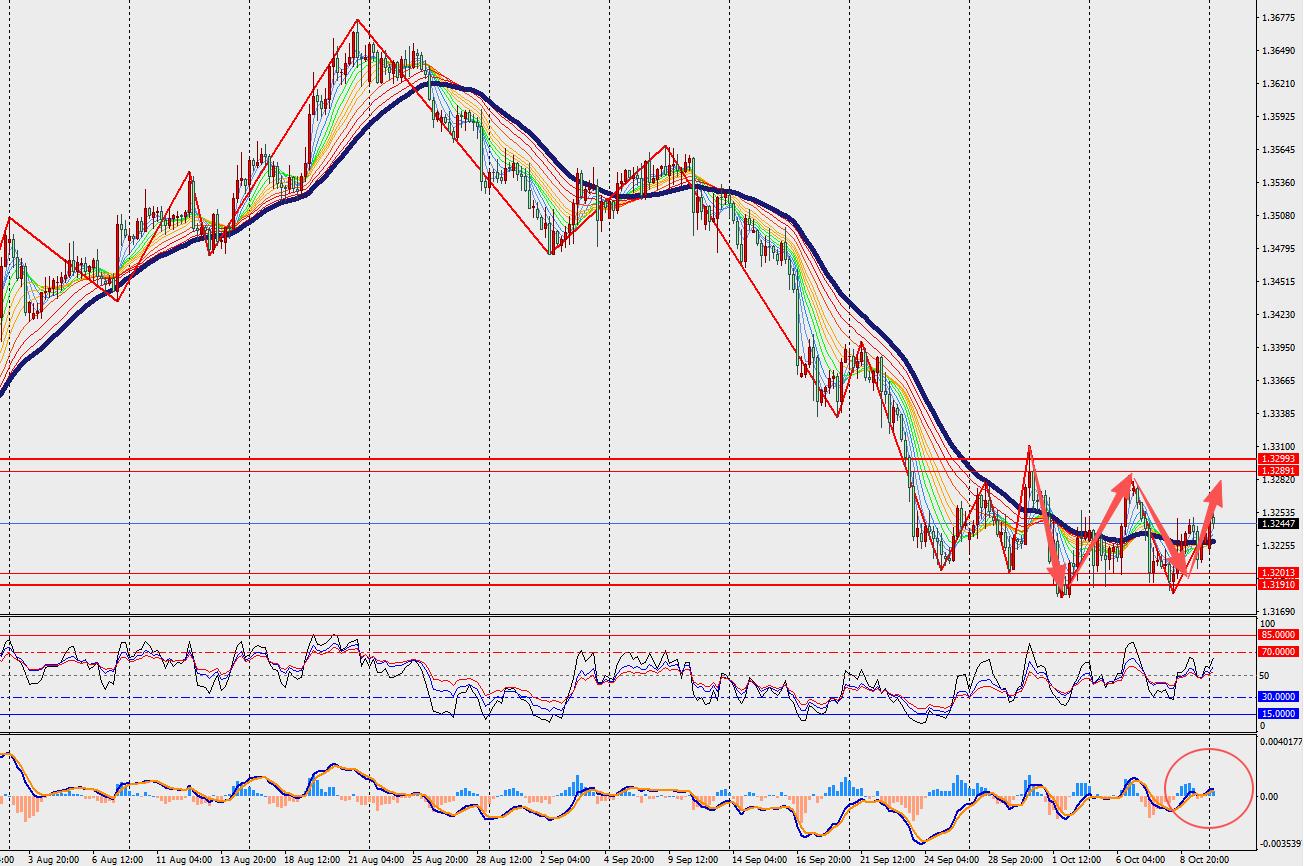Click the 6 Oct 04:00 time label

[x=1140, y=859]
